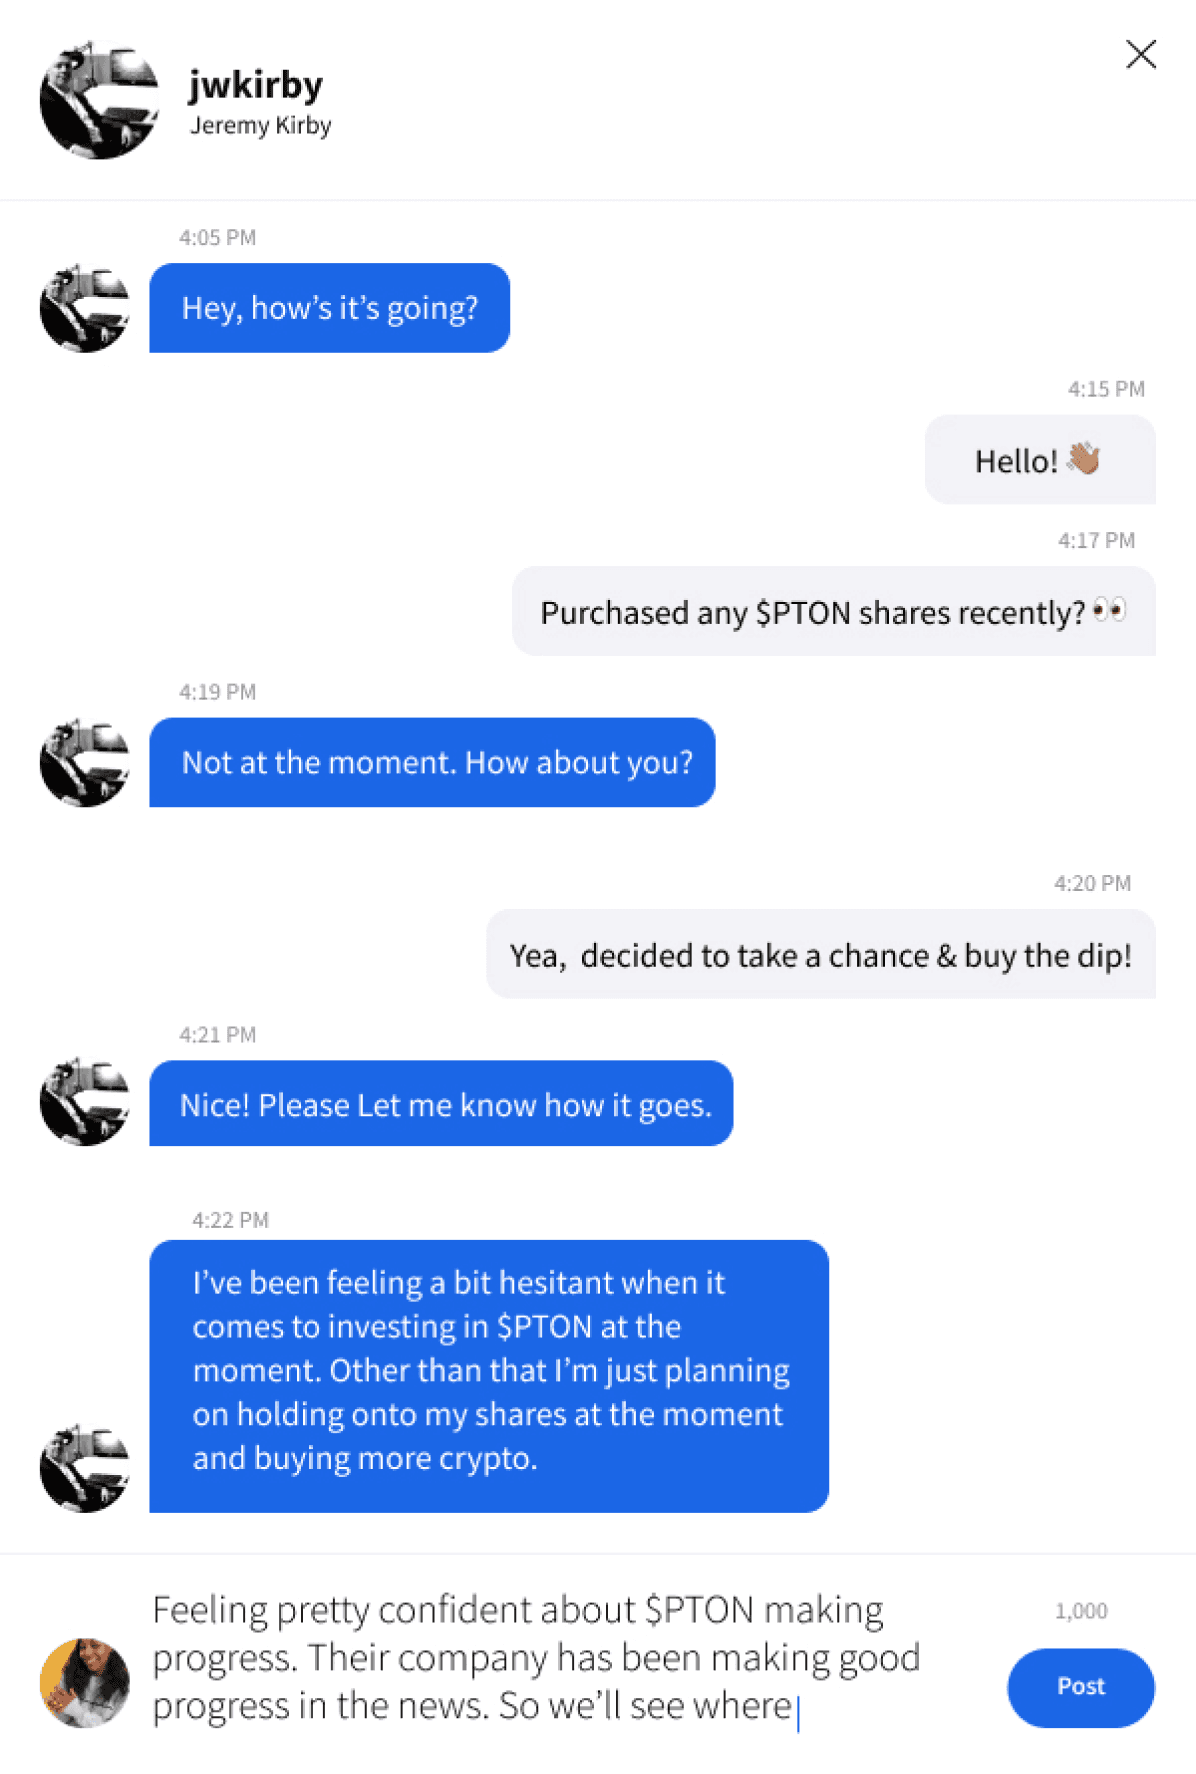
Task: Select the 'buy the dip!' message bubble
Action: 821,954
